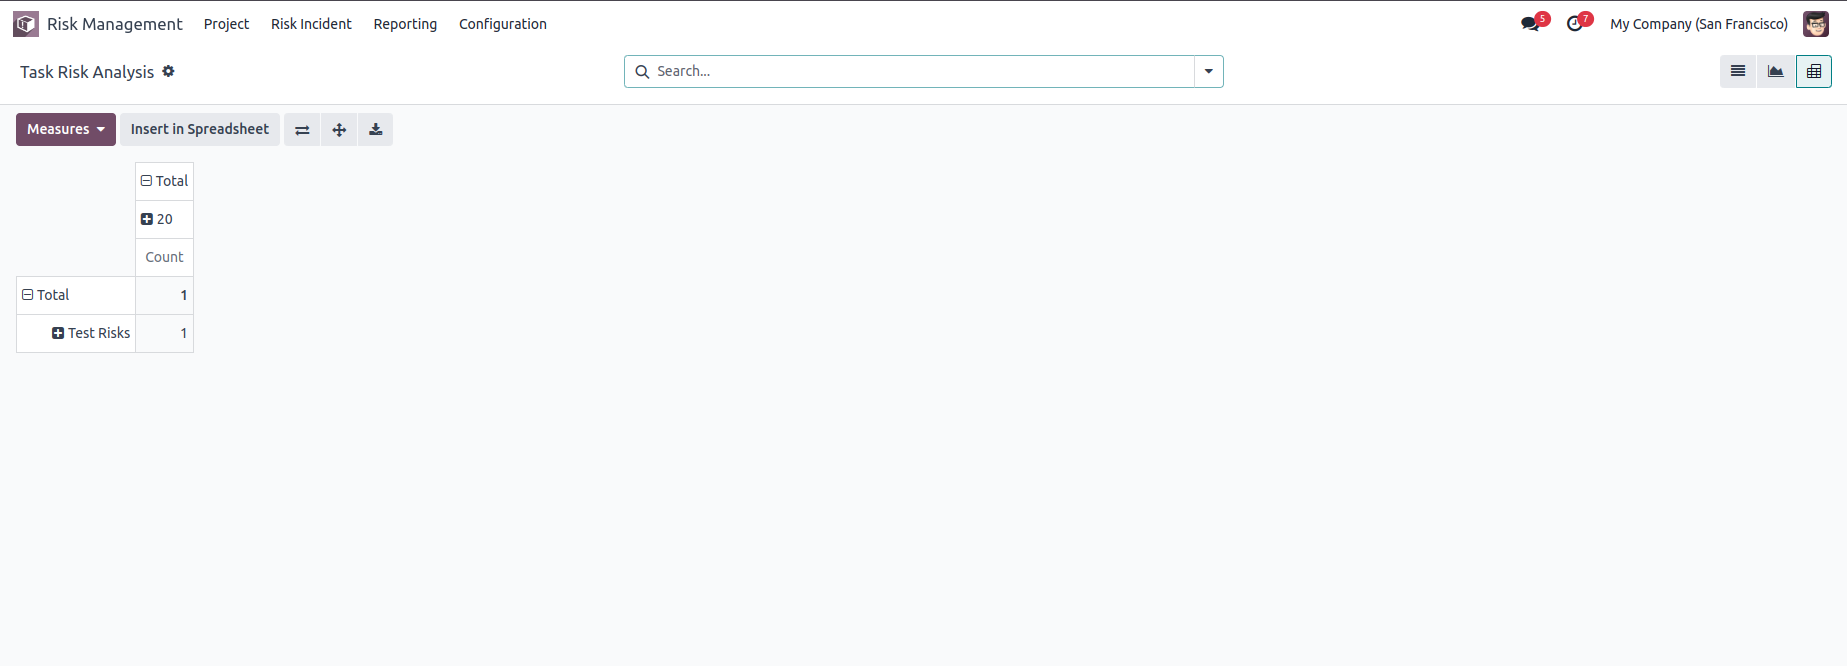Image resolution: width=1847 pixels, height=666 pixels.
Task: Open the Measures dropdown
Action: pos(66,130)
